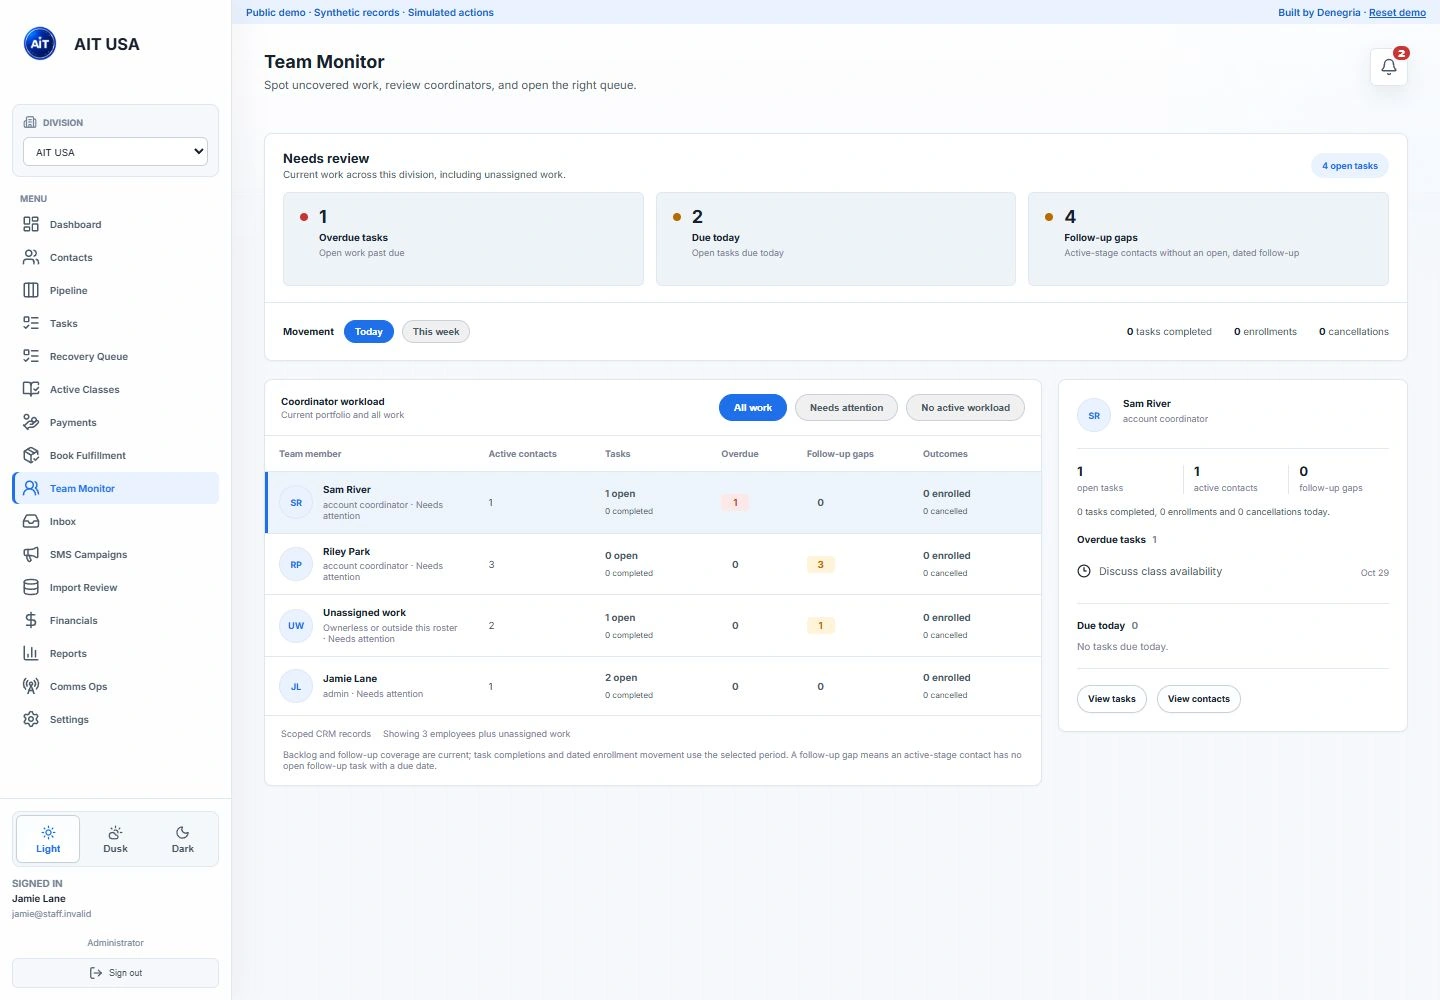Click the Financials dollar icon
The image size is (1440, 1000).
(x=31, y=620)
